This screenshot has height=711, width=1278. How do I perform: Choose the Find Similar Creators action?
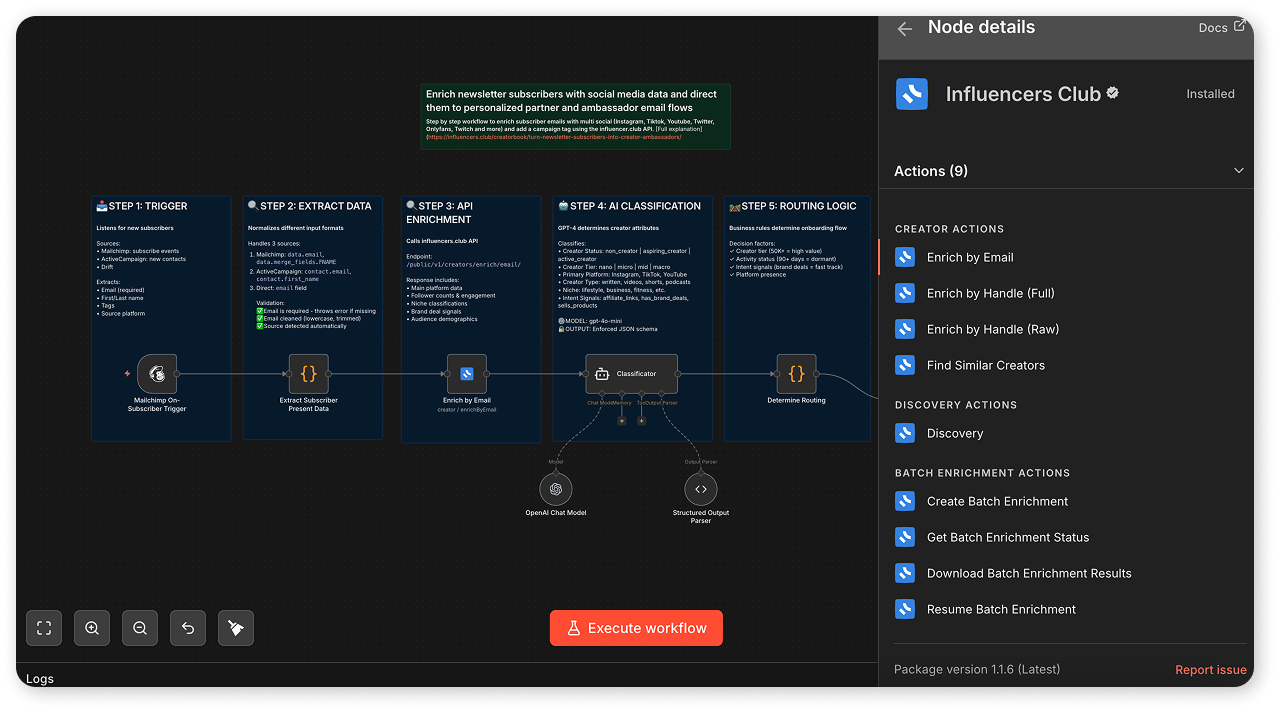(x=985, y=365)
